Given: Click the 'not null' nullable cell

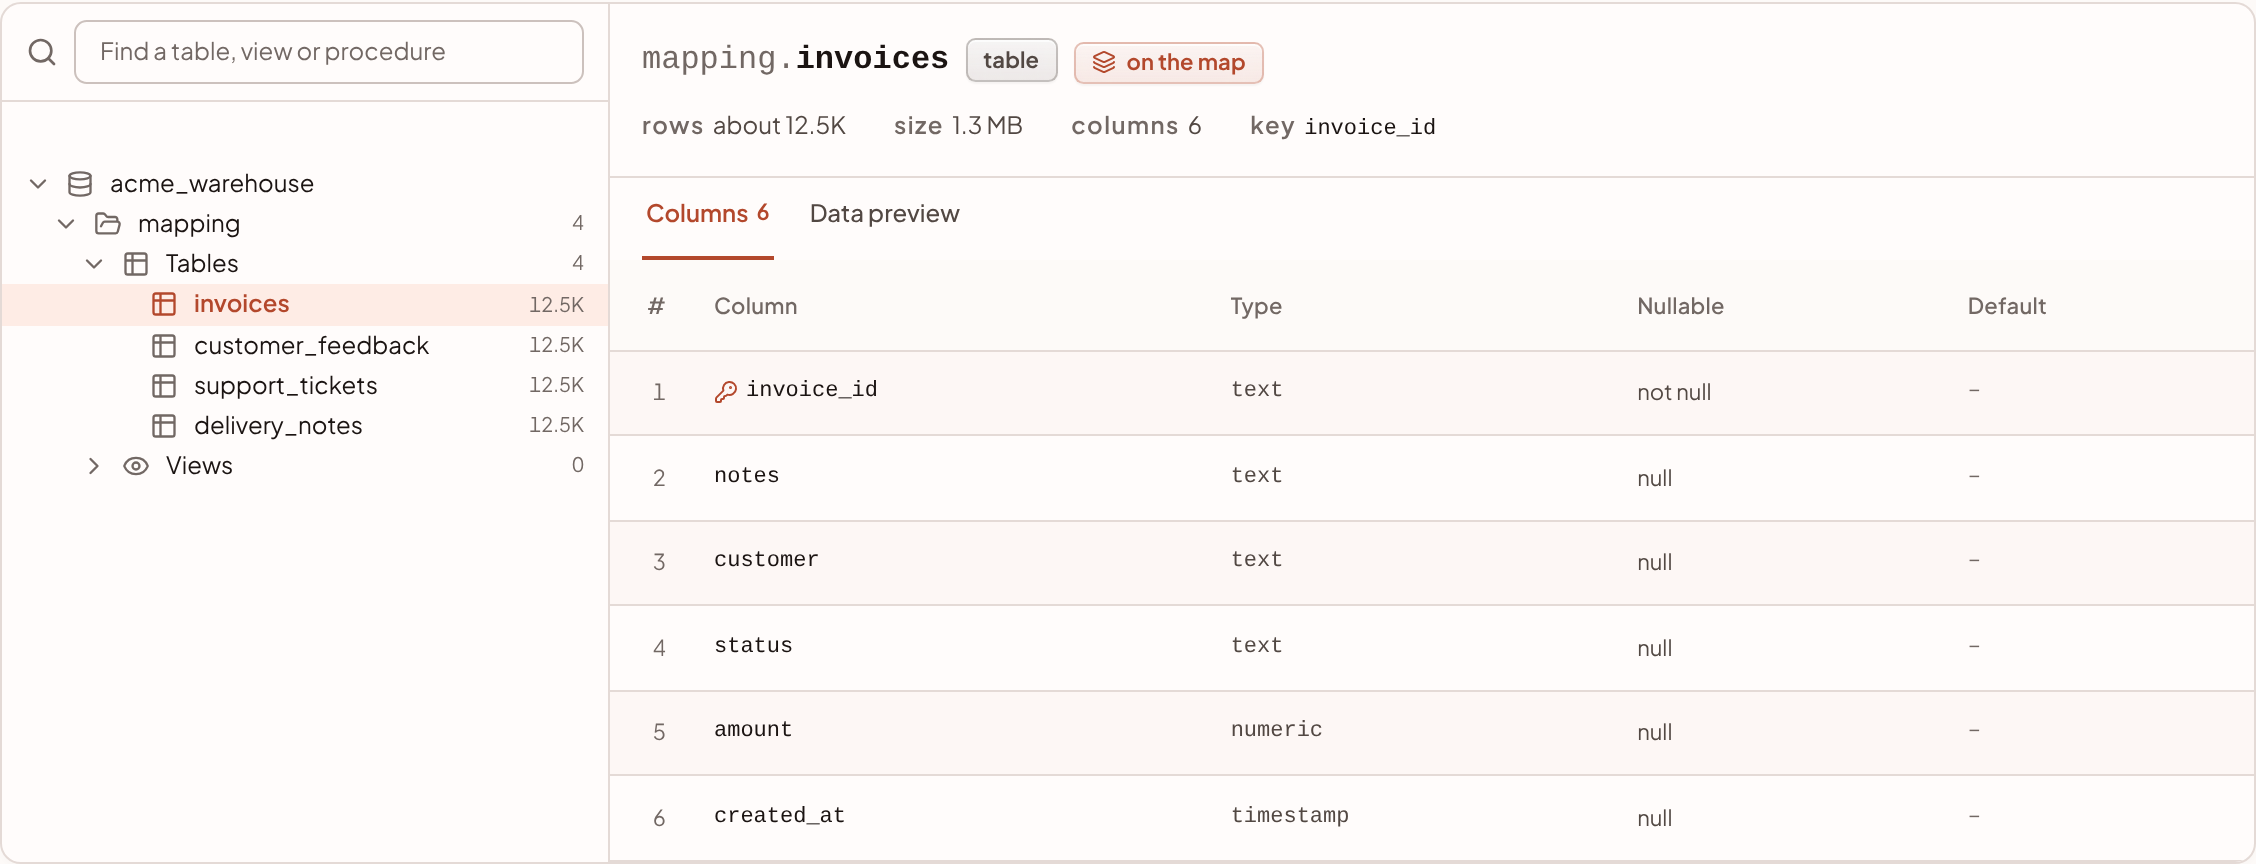Looking at the screenshot, I should 1674,393.
